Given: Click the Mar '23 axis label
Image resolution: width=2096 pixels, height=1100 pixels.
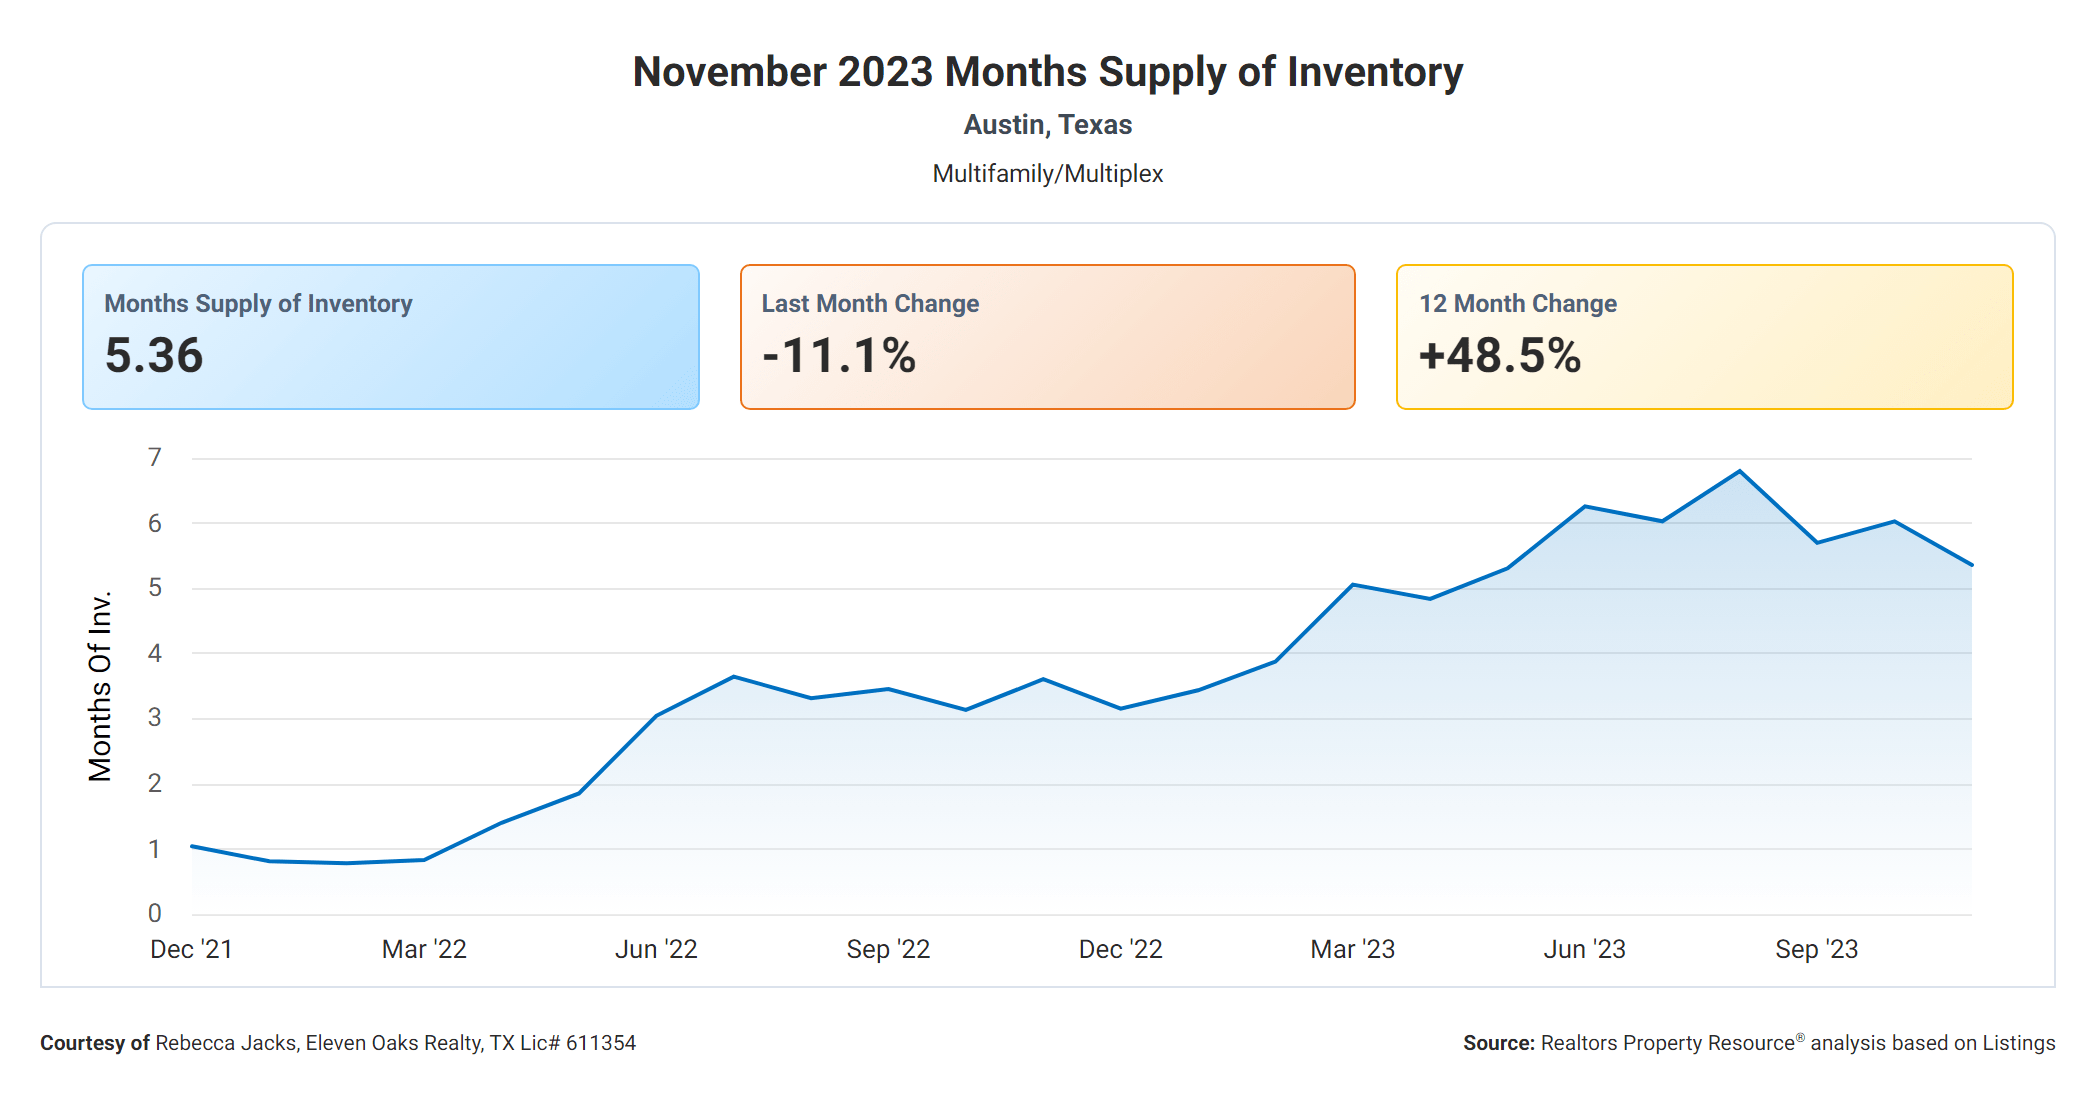Looking at the screenshot, I should (x=1352, y=949).
